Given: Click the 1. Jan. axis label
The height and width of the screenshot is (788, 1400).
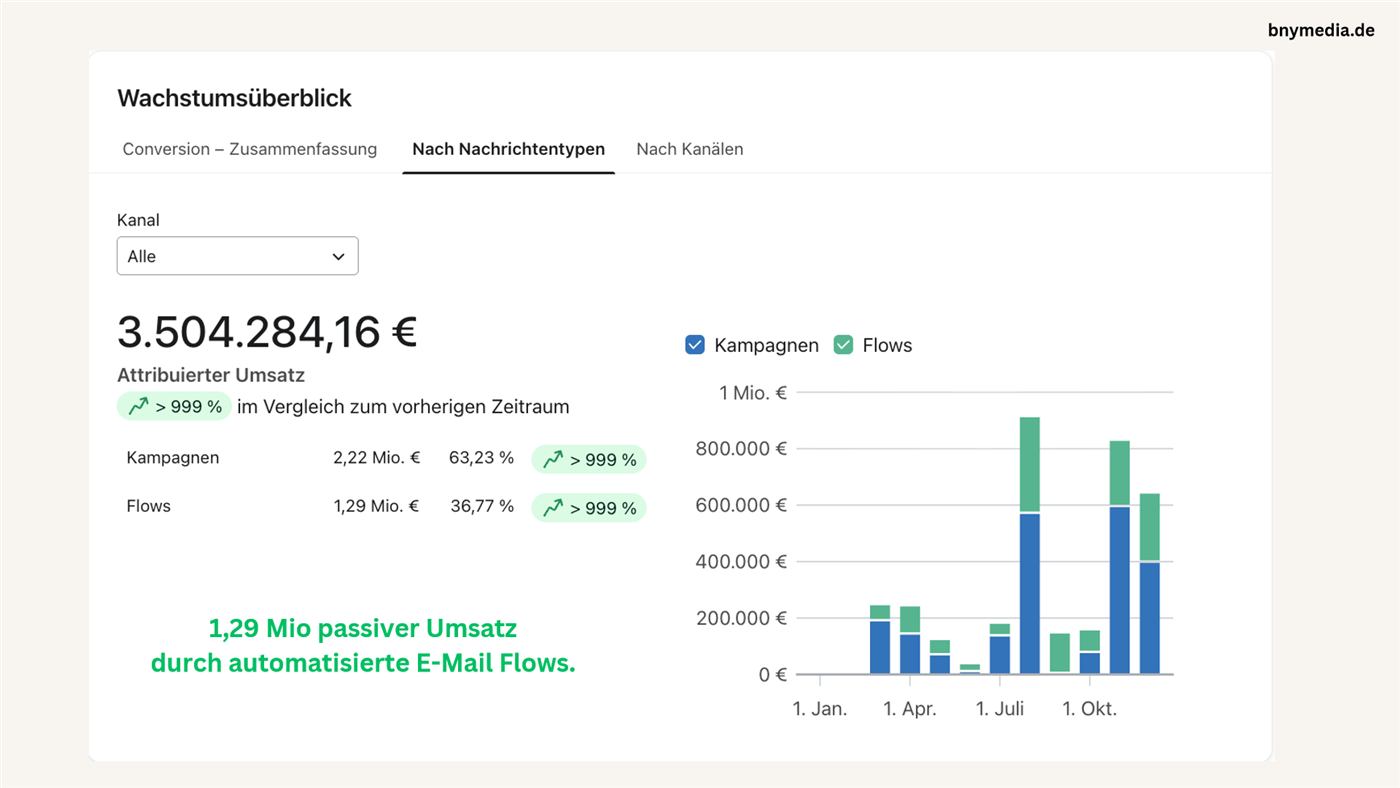Looking at the screenshot, I should (820, 709).
